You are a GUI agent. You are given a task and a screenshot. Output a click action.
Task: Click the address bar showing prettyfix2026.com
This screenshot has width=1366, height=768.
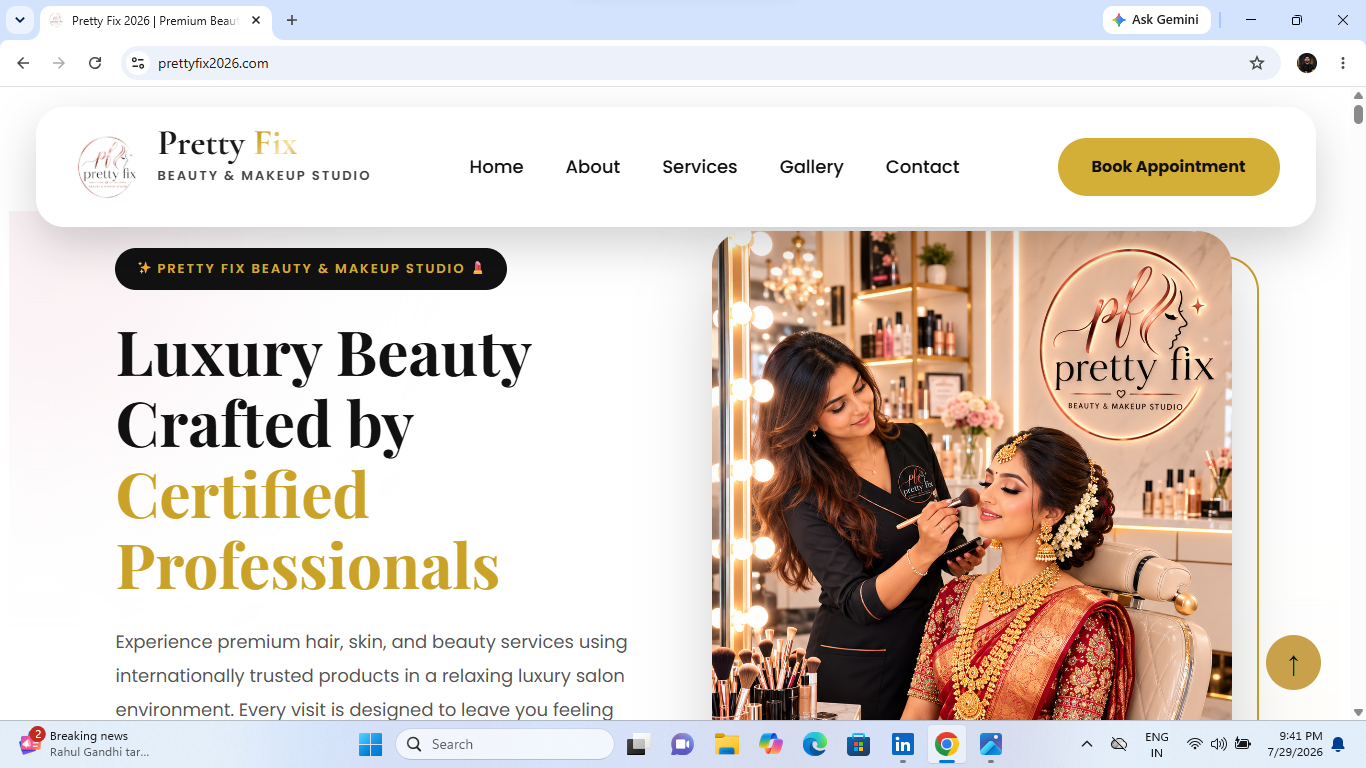coord(700,63)
